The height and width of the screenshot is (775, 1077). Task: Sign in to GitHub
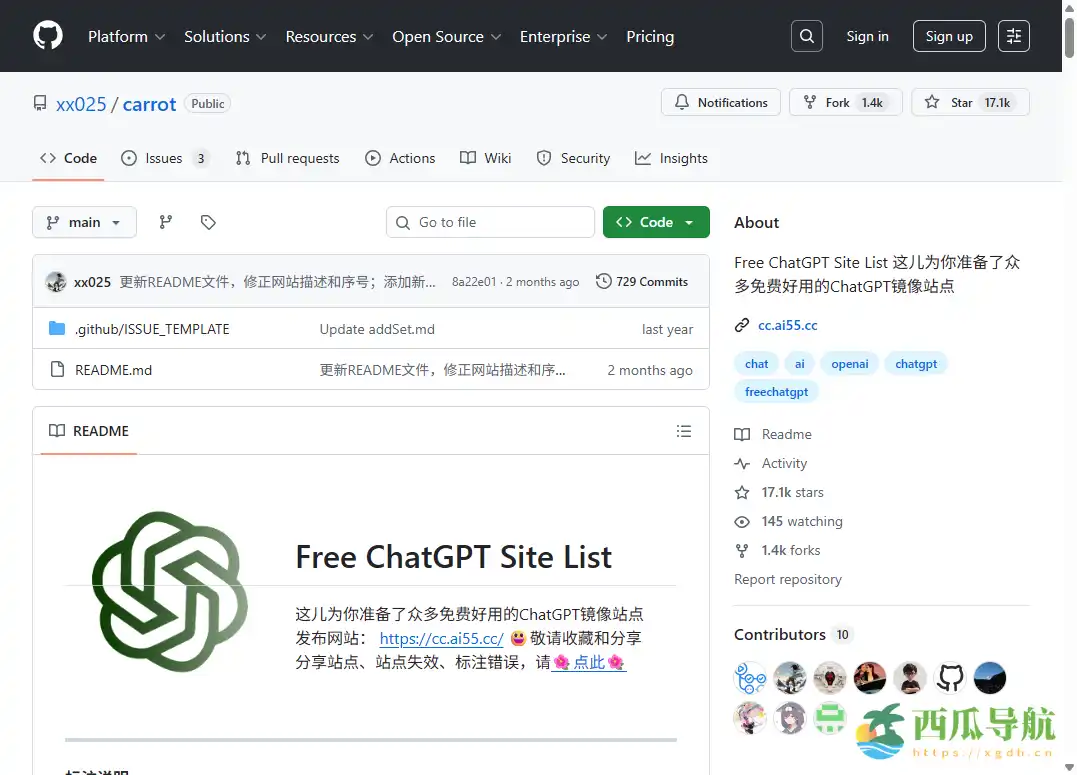(x=867, y=36)
